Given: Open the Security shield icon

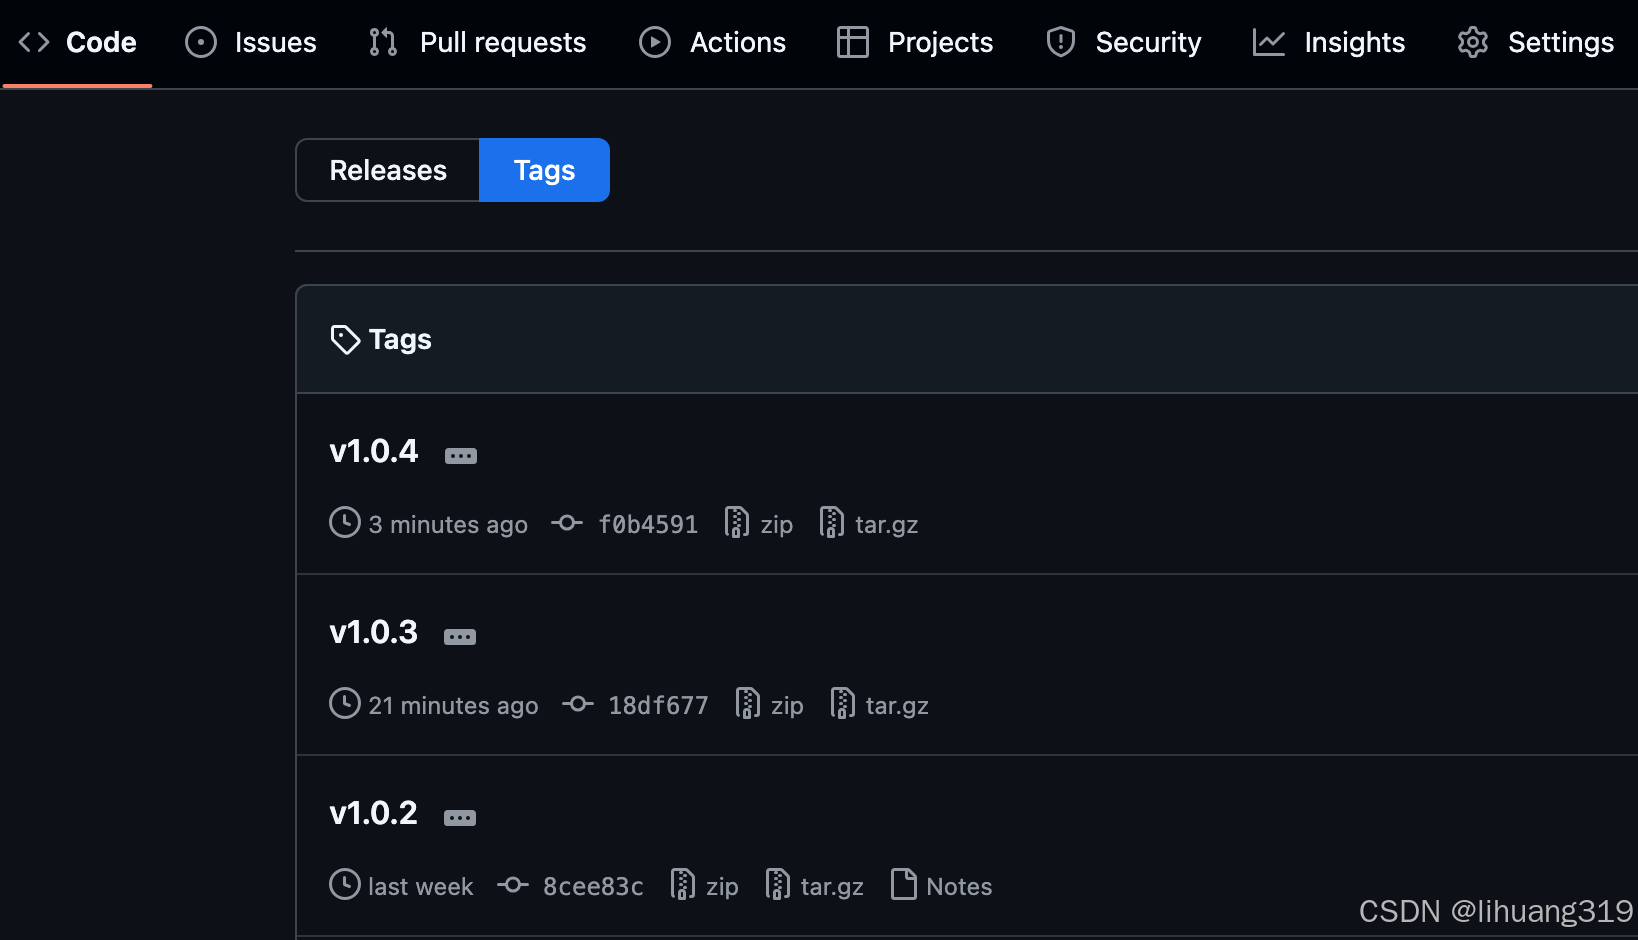Looking at the screenshot, I should click(x=1060, y=42).
